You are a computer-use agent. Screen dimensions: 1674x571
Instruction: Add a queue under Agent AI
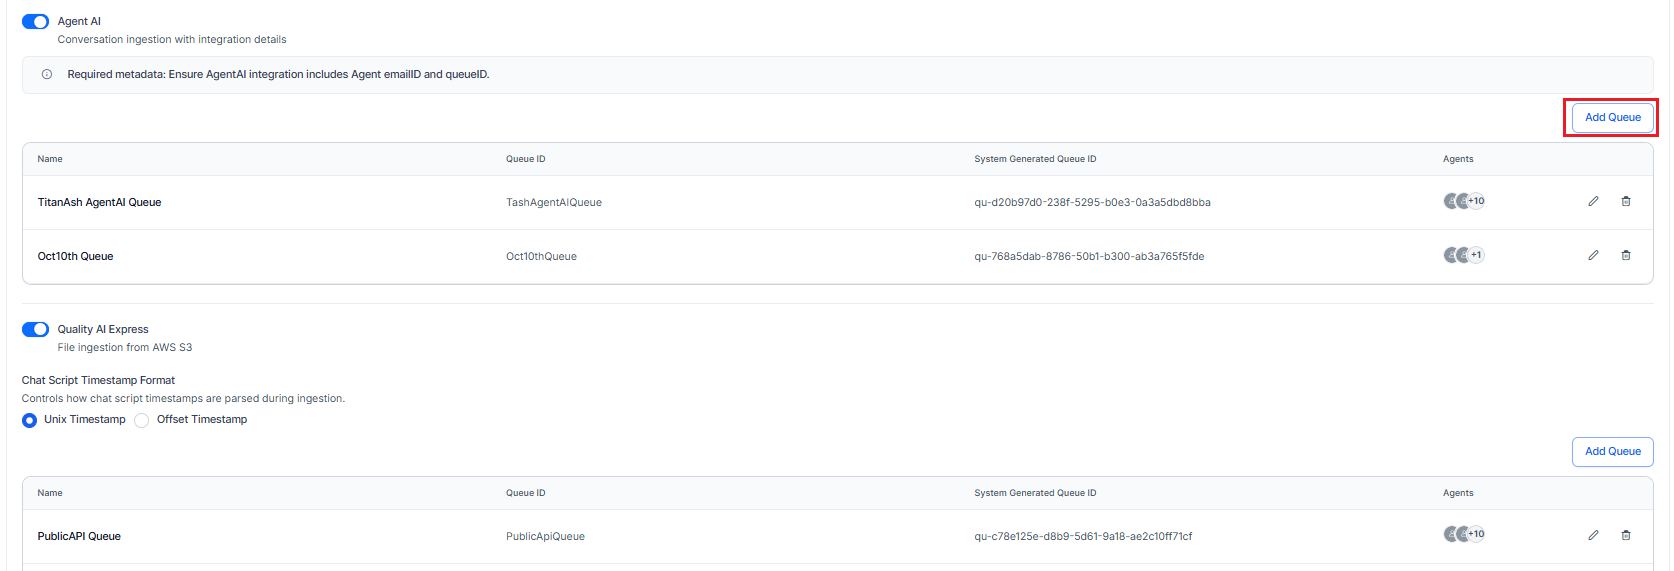click(x=1612, y=117)
